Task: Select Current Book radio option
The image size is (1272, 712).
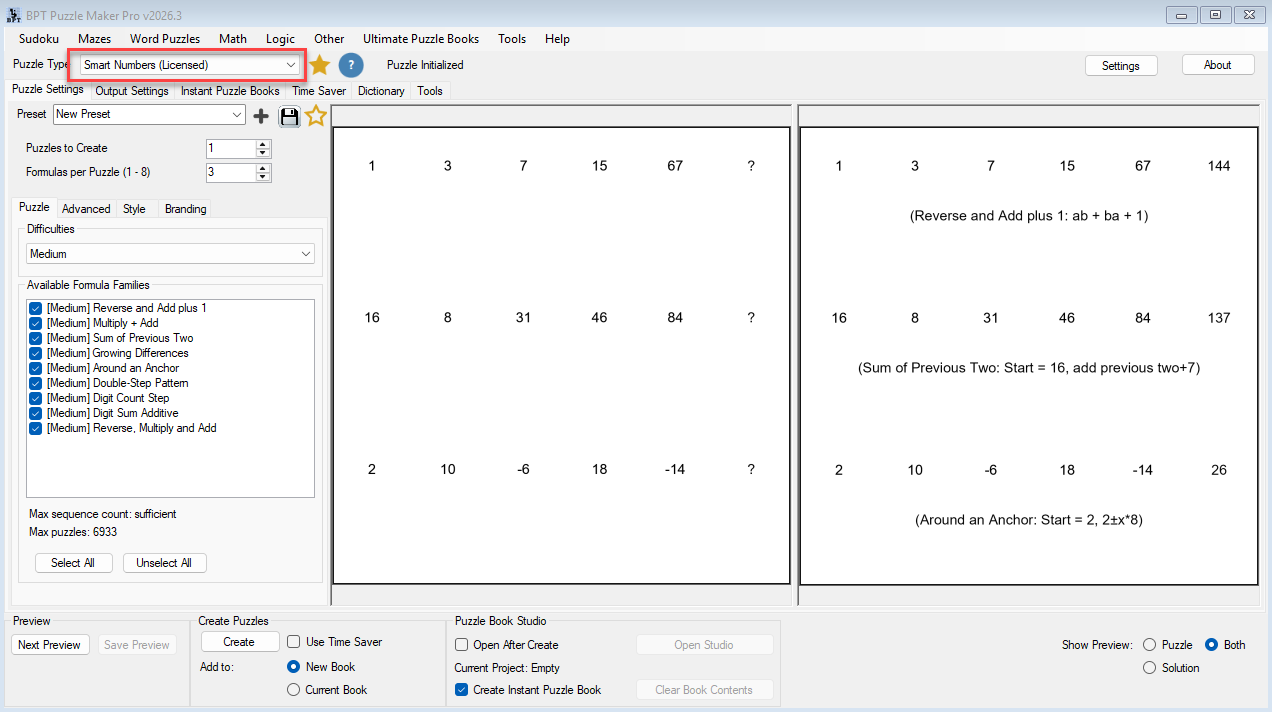Action: 293,690
